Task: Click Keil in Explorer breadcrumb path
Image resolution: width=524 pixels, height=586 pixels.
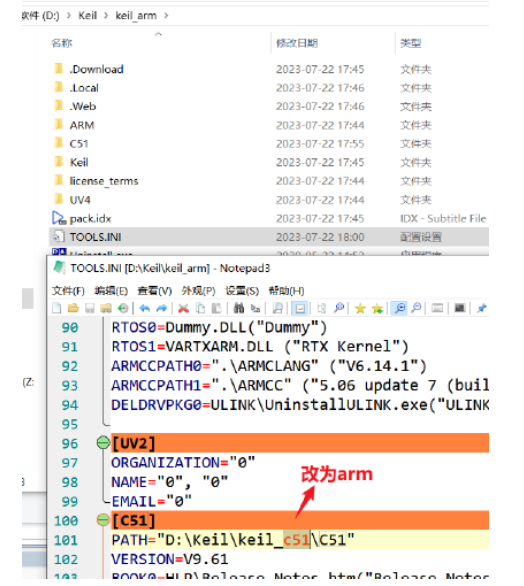Action: pos(87,15)
